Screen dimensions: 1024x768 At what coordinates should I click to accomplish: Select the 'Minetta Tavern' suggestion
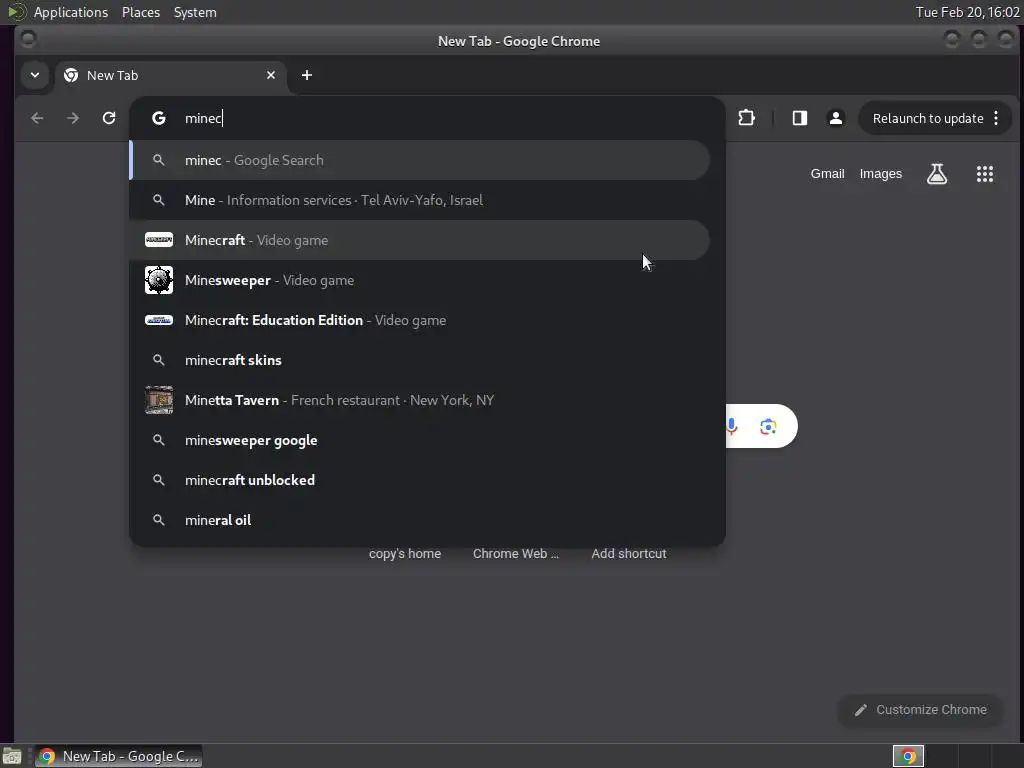click(x=420, y=400)
